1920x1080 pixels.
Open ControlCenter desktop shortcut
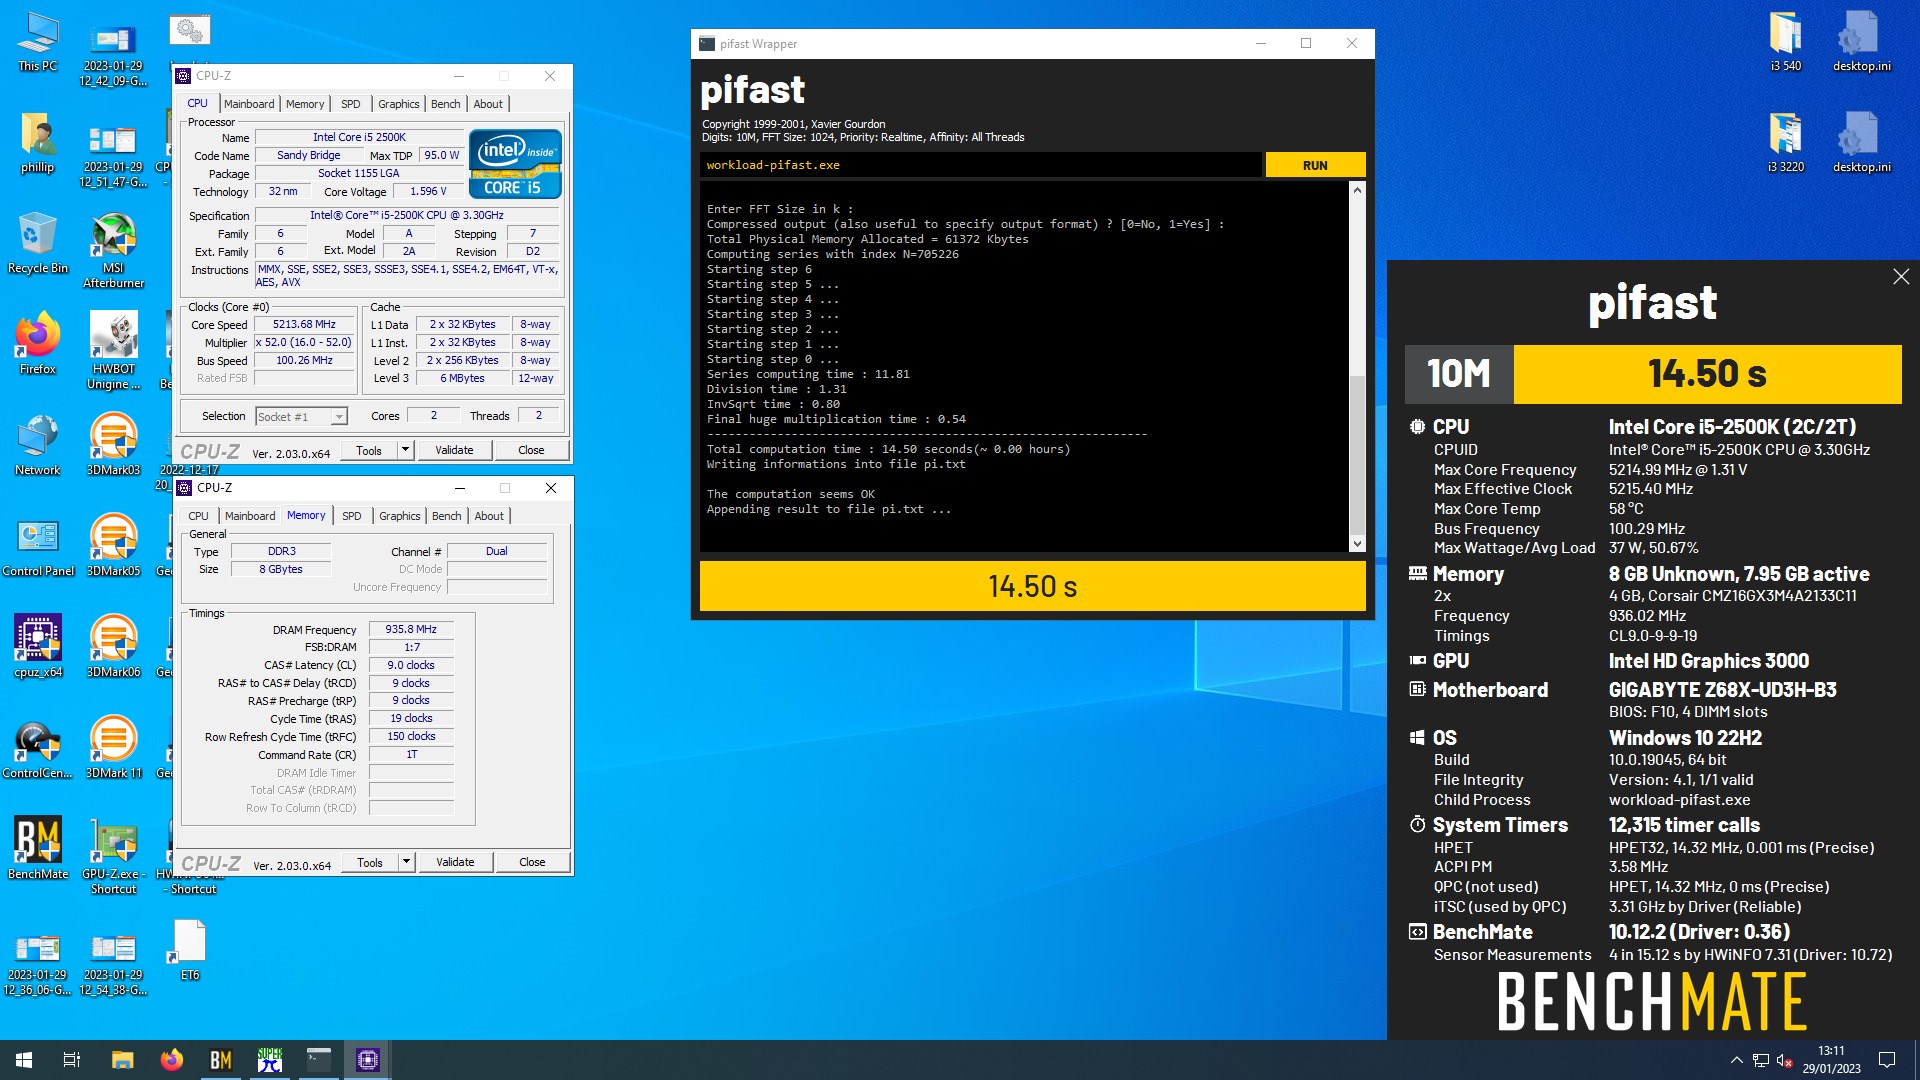point(38,749)
